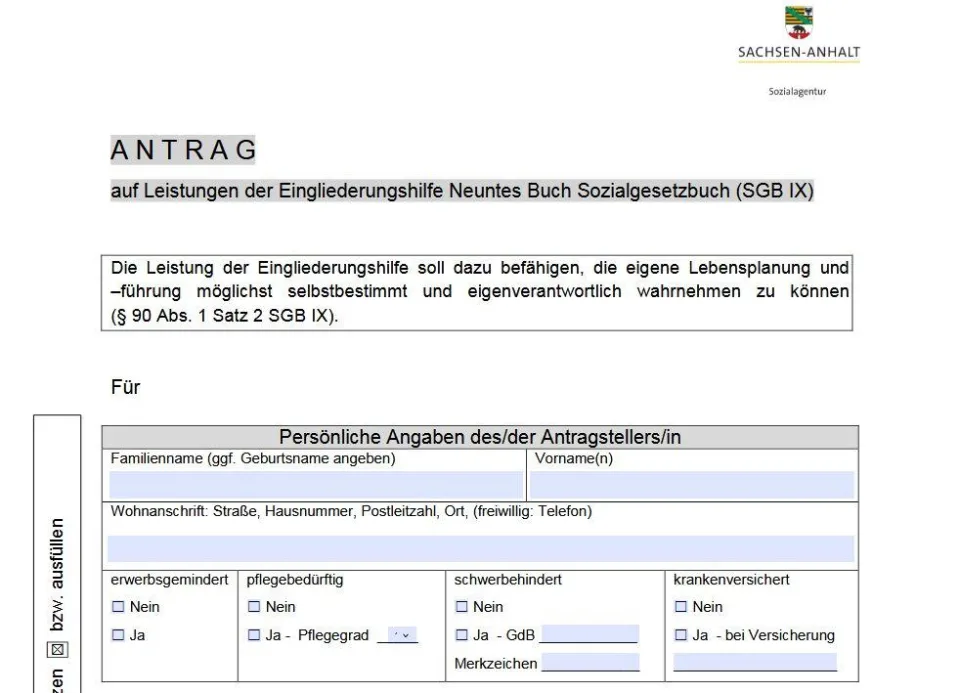Click the 'Persönliche Angaben' section header
960x693 pixels.
point(480,437)
